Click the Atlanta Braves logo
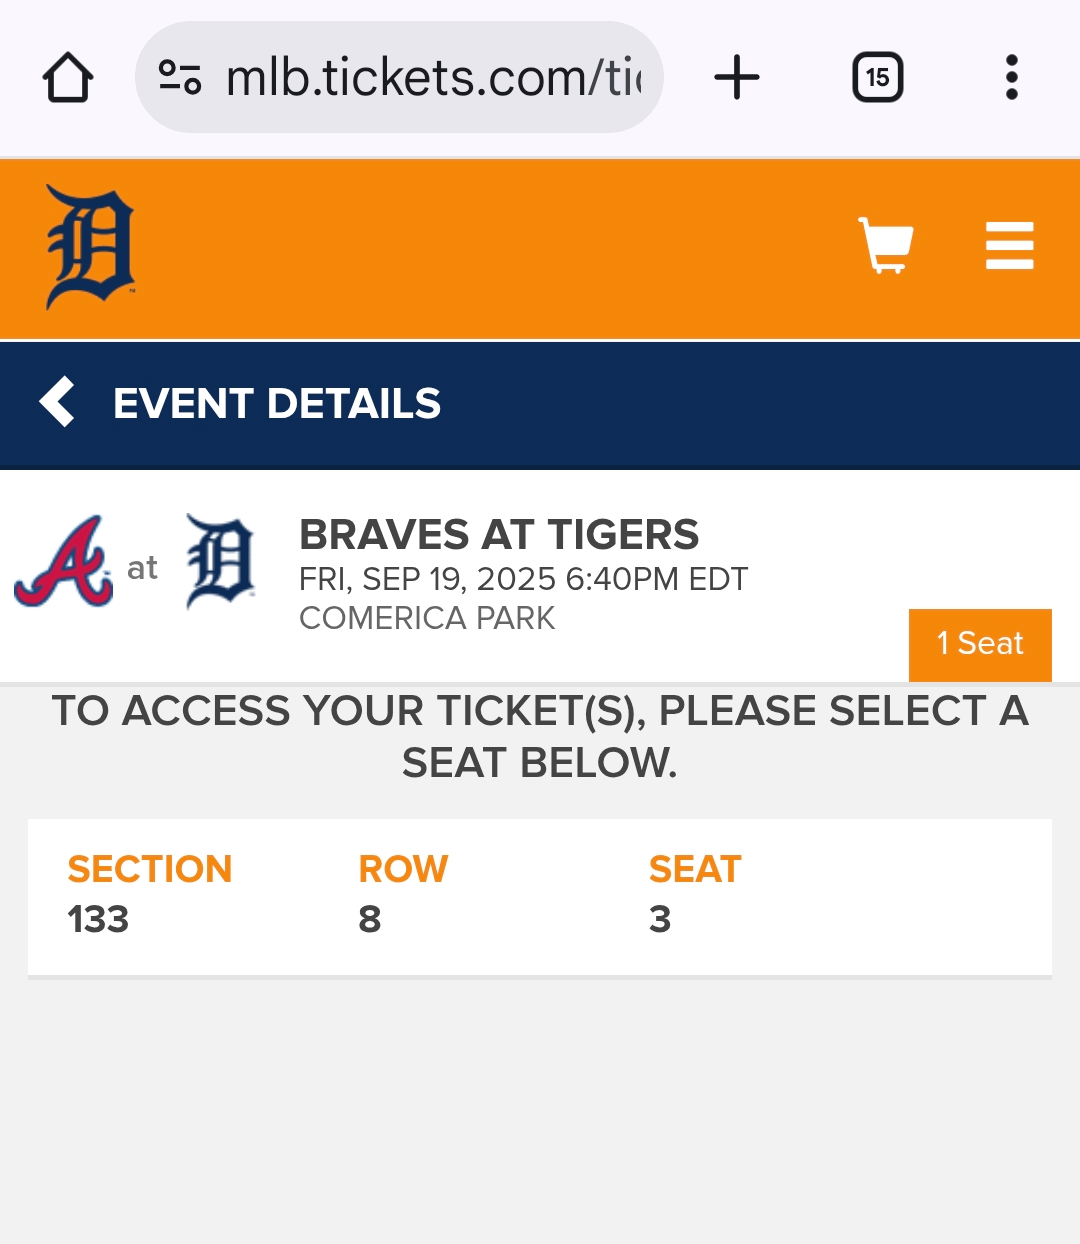This screenshot has height=1244, width=1080. tap(63, 562)
